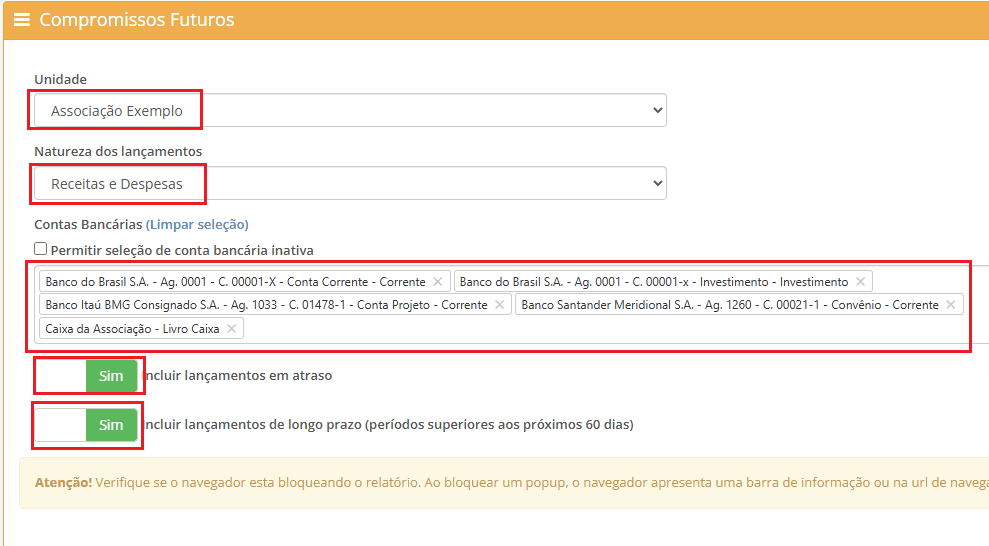Click the Atenção! warning message text
Viewport: 989px width, 546px height.
pyautogui.click(x=512, y=482)
